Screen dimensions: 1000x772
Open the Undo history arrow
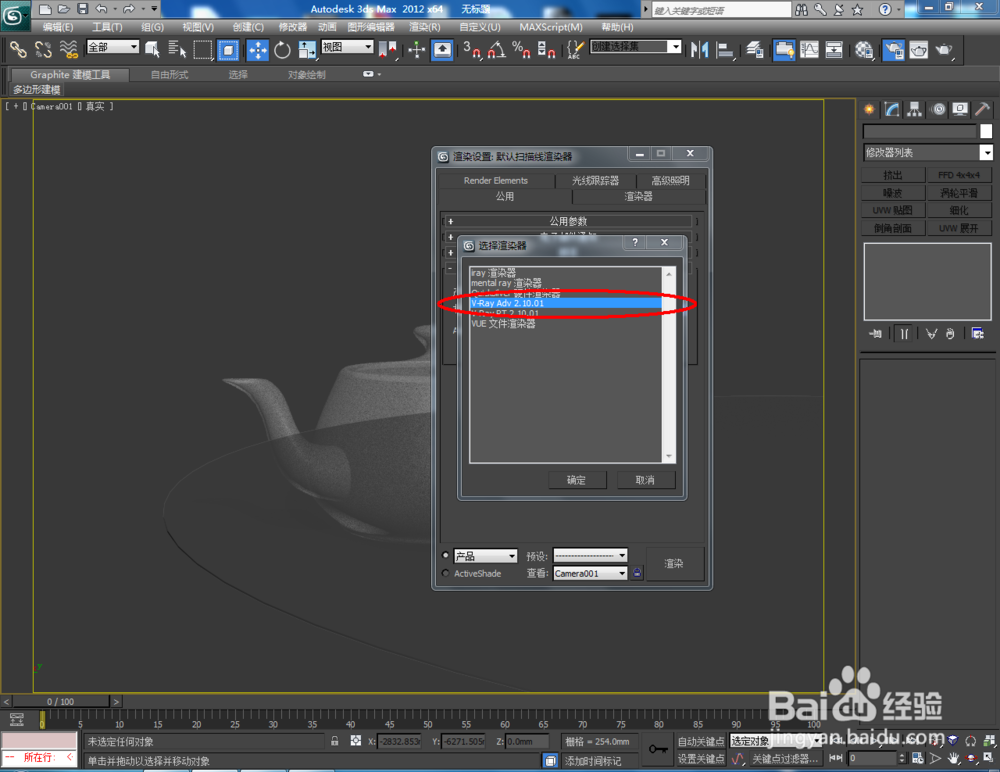pos(116,9)
